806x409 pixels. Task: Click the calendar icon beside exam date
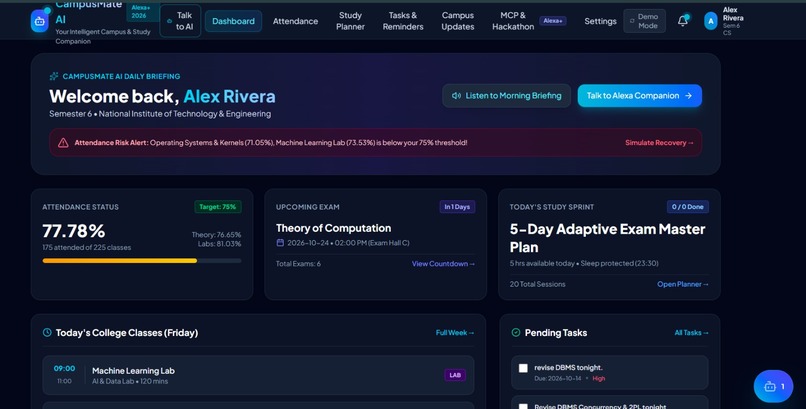(280, 243)
